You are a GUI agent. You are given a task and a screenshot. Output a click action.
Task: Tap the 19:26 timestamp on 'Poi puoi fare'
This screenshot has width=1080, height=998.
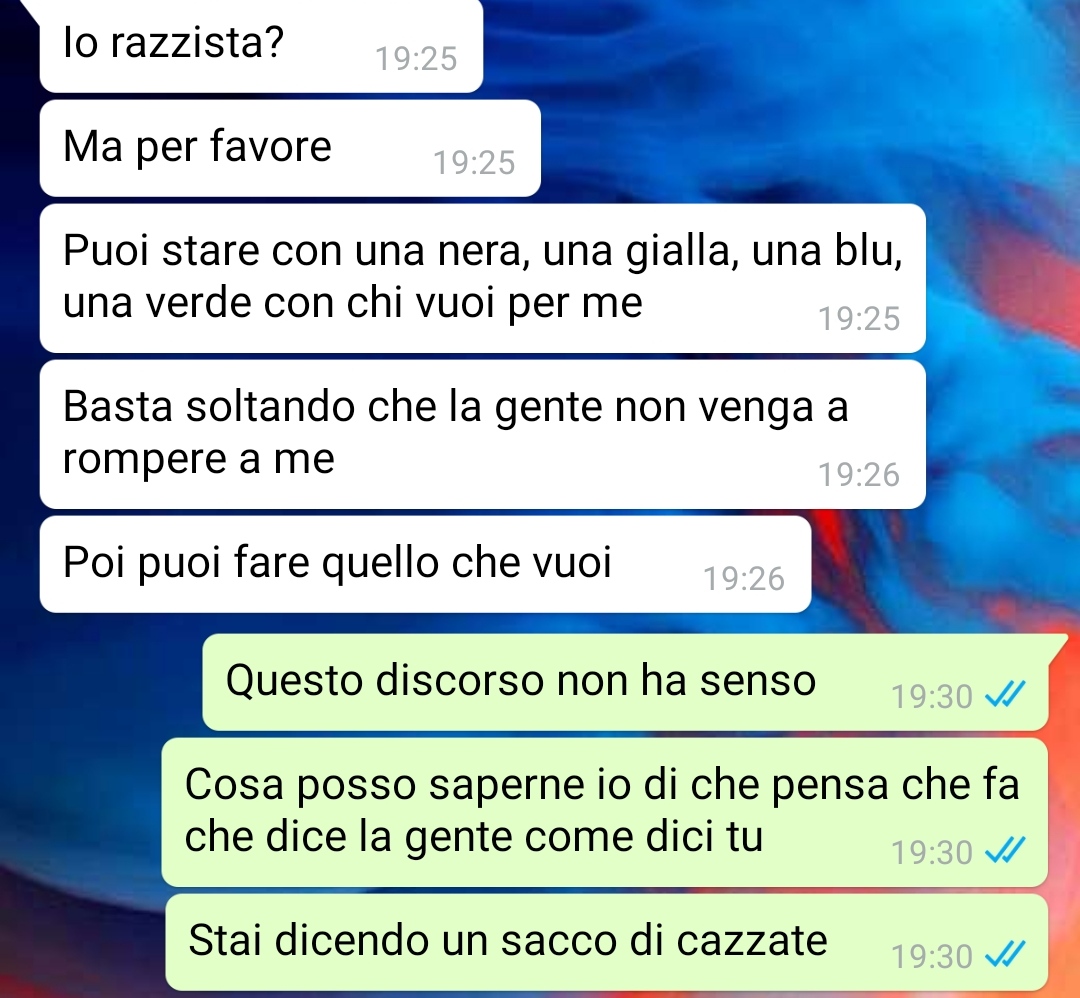tap(744, 579)
